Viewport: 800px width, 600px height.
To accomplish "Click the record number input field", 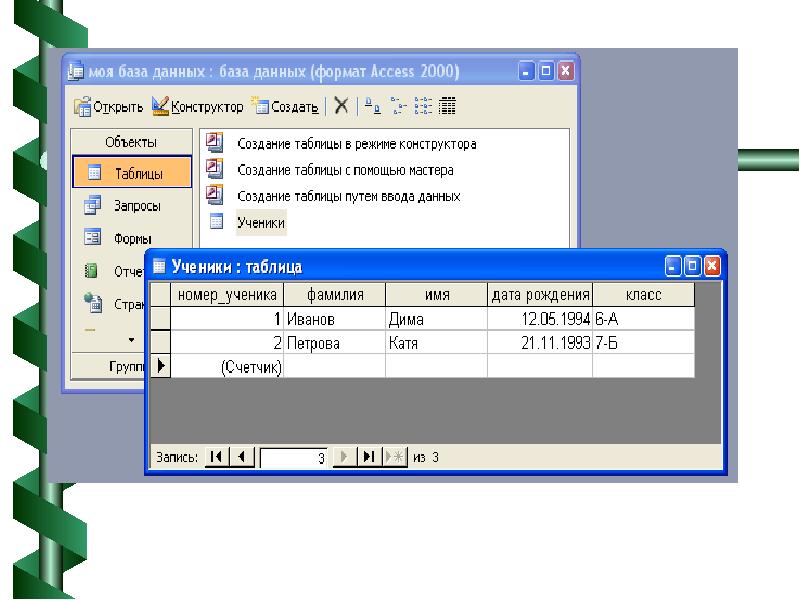I will pyautogui.click(x=295, y=457).
